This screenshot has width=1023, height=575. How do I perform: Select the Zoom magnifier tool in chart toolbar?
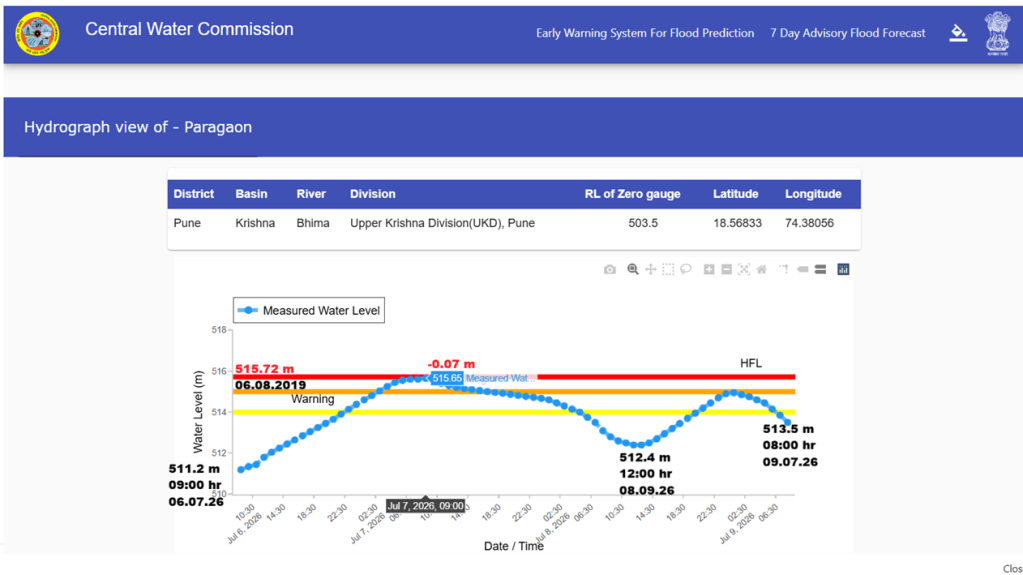[633, 270]
